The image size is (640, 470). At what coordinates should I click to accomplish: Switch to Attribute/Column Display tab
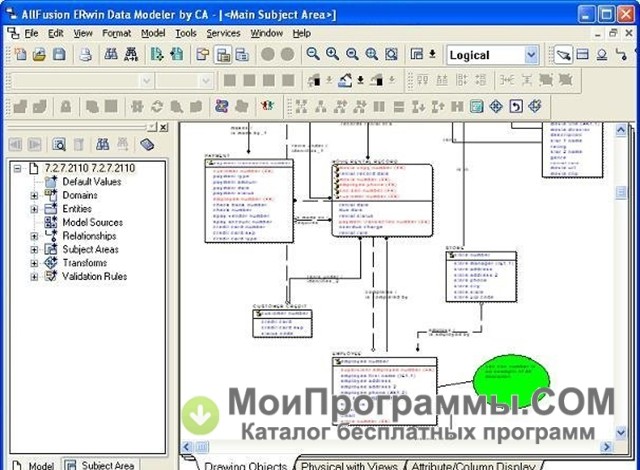click(473, 465)
